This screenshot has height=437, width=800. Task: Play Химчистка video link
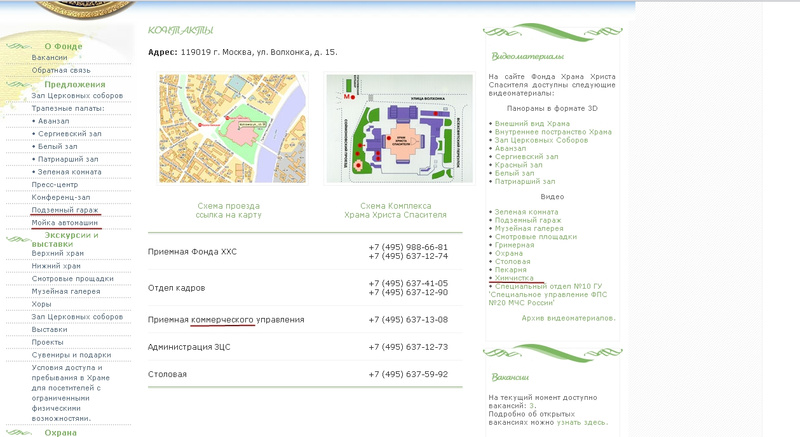(514, 278)
